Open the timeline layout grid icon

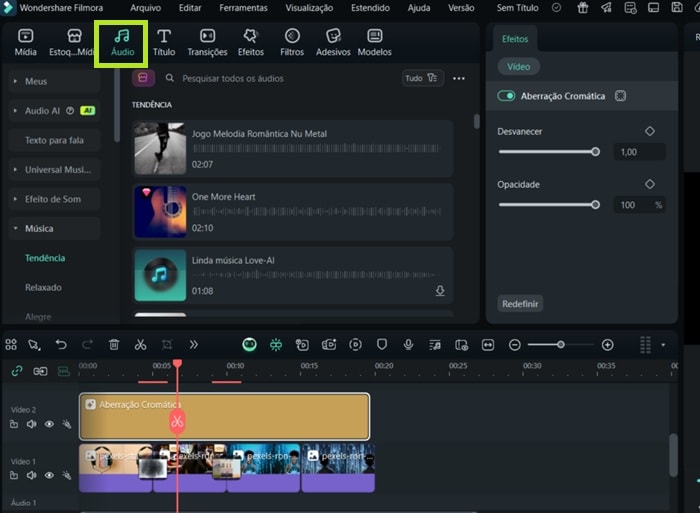(x=646, y=345)
